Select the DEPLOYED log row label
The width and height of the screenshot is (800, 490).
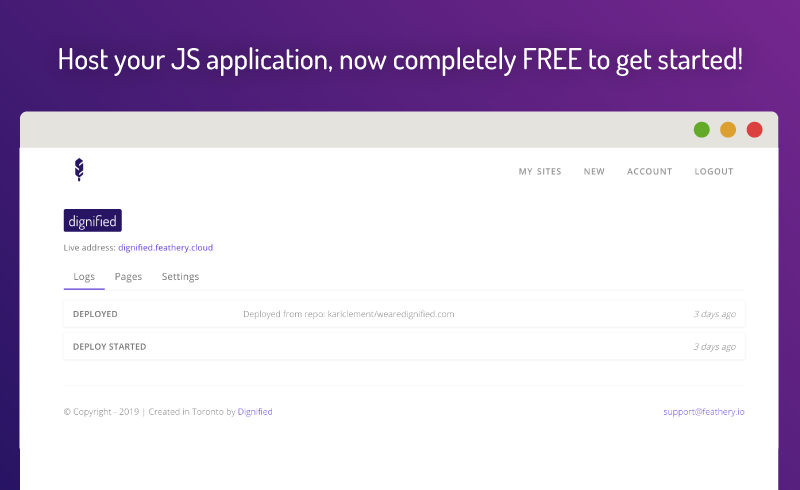[x=95, y=314]
